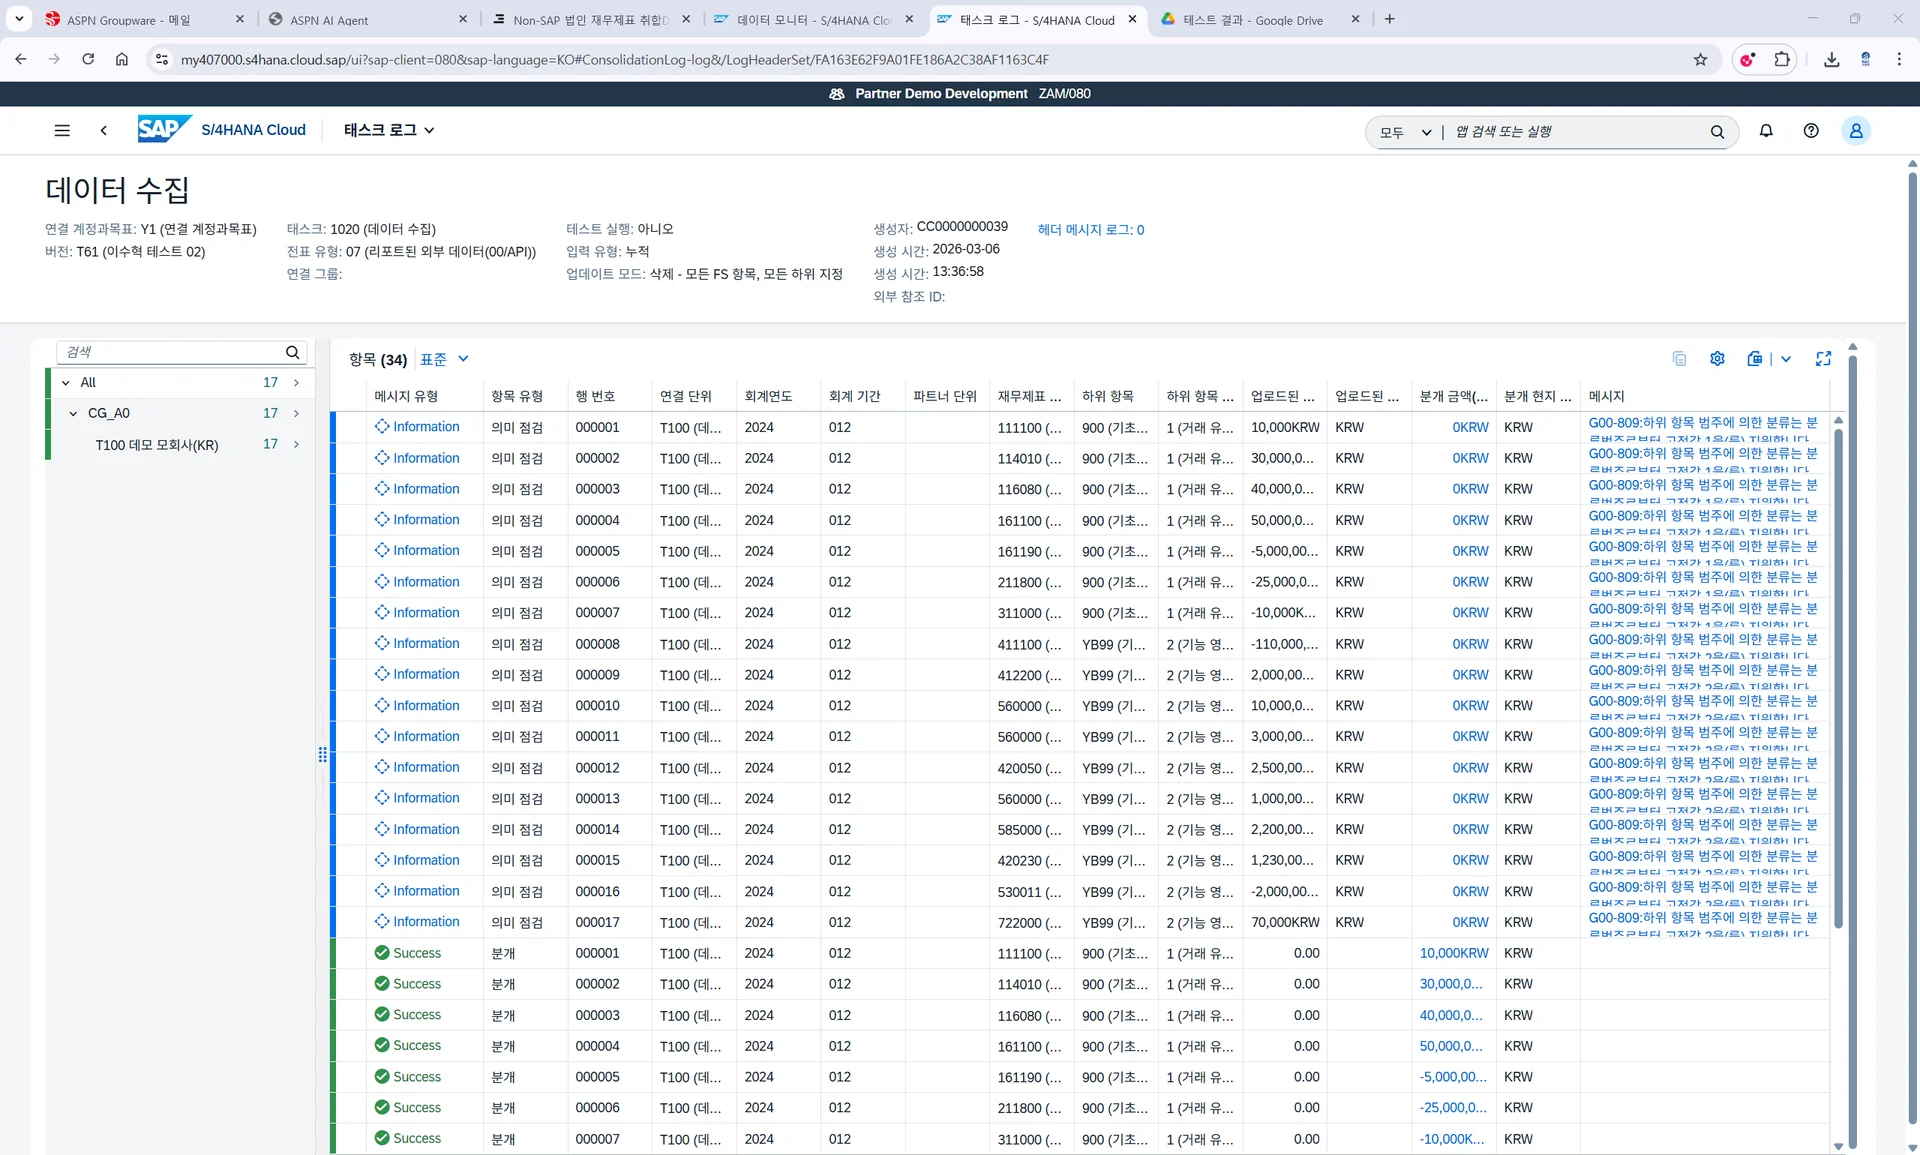The height and width of the screenshot is (1155, 1920).
Task: Select T100 데모 모회사(KR) tree item
Action: click(157, 445)
